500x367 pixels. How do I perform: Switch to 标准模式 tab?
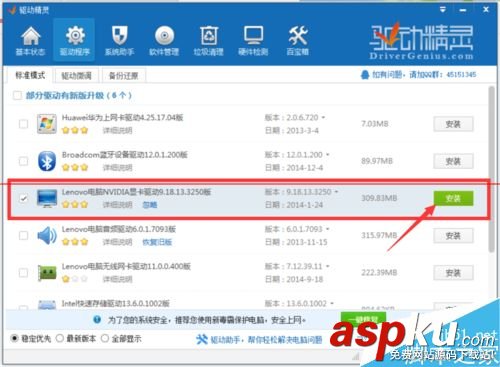[x=30, y=75]
